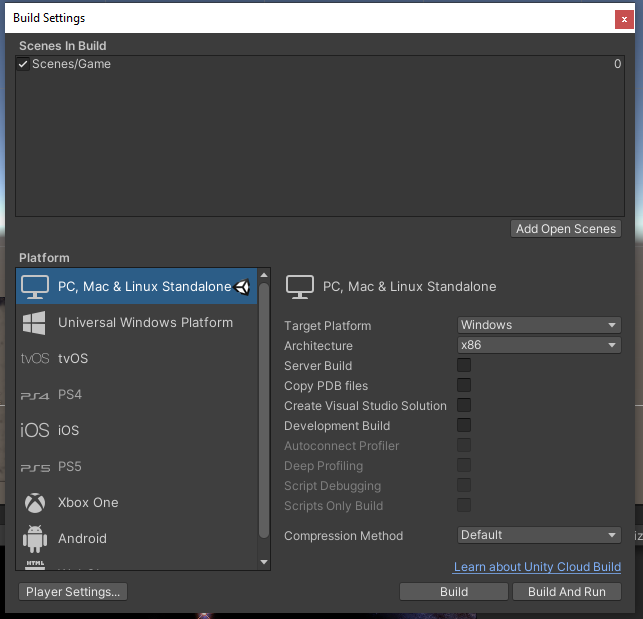Enable the Copy PDB files checkbox
This screenshot has height=619, width=643.
coord(464,385)
